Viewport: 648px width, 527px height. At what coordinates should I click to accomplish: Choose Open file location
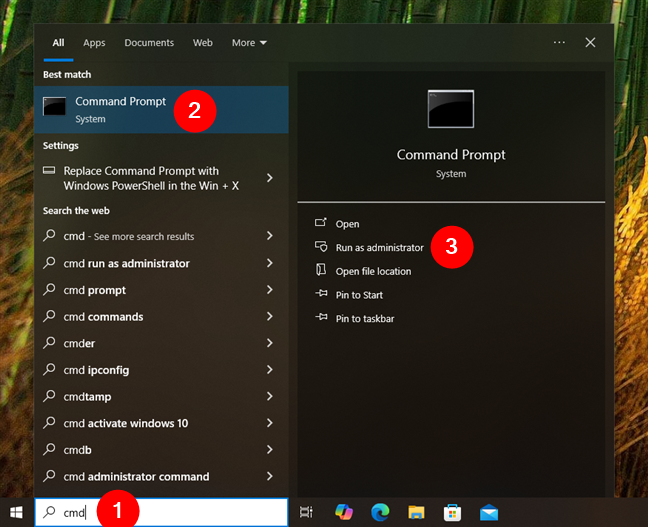tap(373, 271)
